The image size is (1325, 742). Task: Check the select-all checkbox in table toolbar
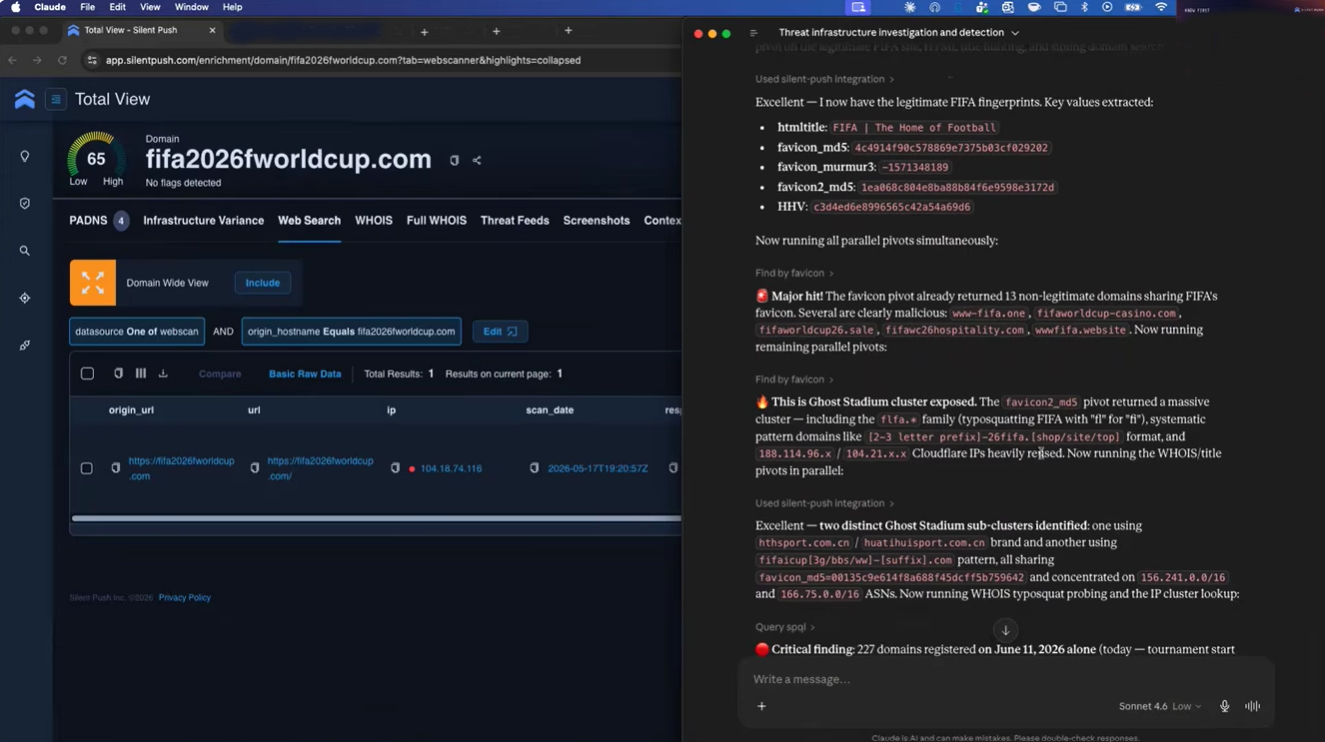87,373
